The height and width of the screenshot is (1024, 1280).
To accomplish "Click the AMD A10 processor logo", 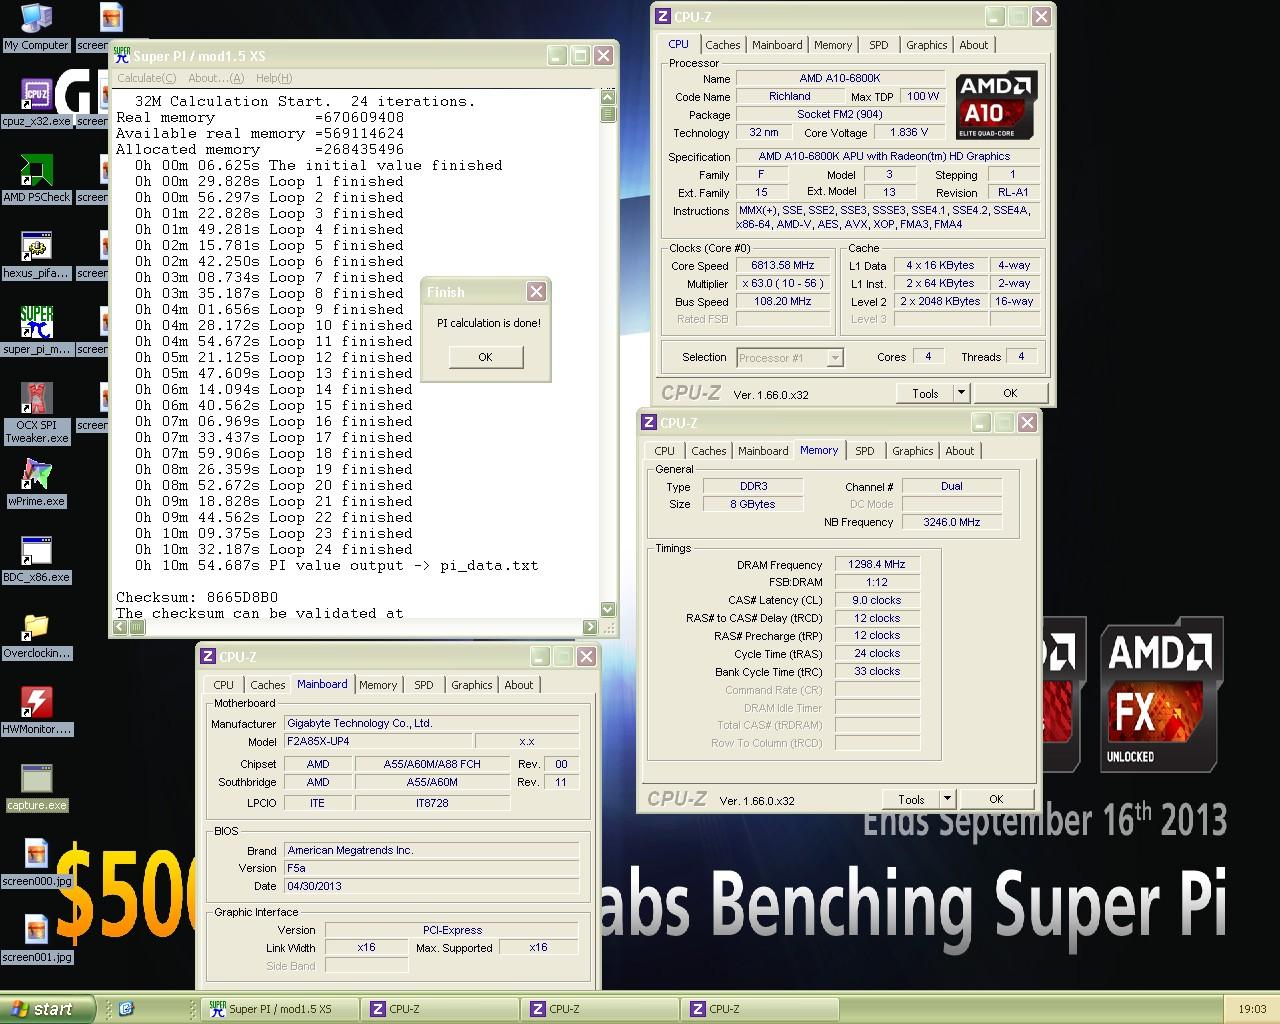I will coord(996,106).
